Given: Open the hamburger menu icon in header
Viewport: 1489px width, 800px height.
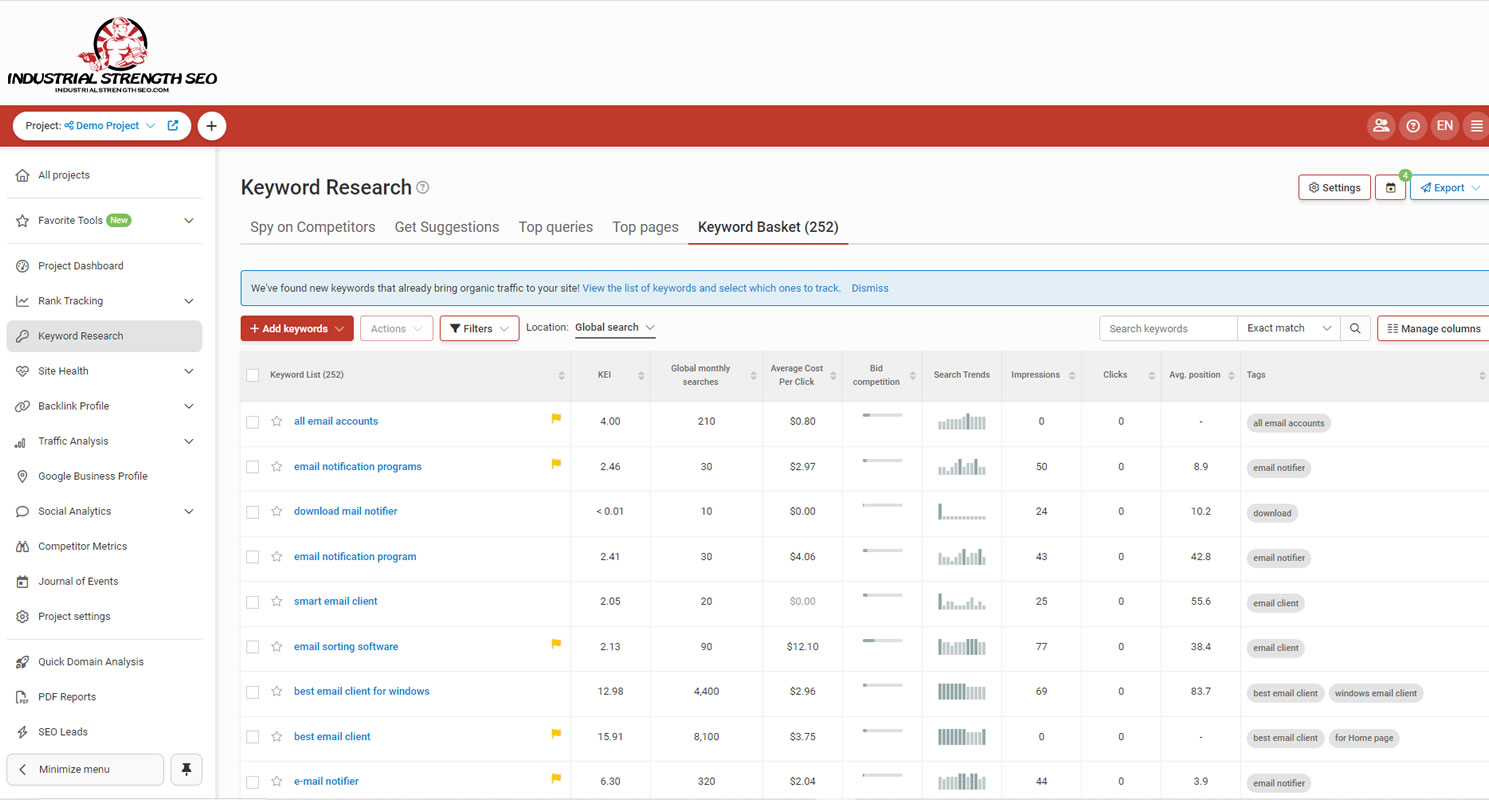Looking at the screenshot, I should click(1476, 126).
